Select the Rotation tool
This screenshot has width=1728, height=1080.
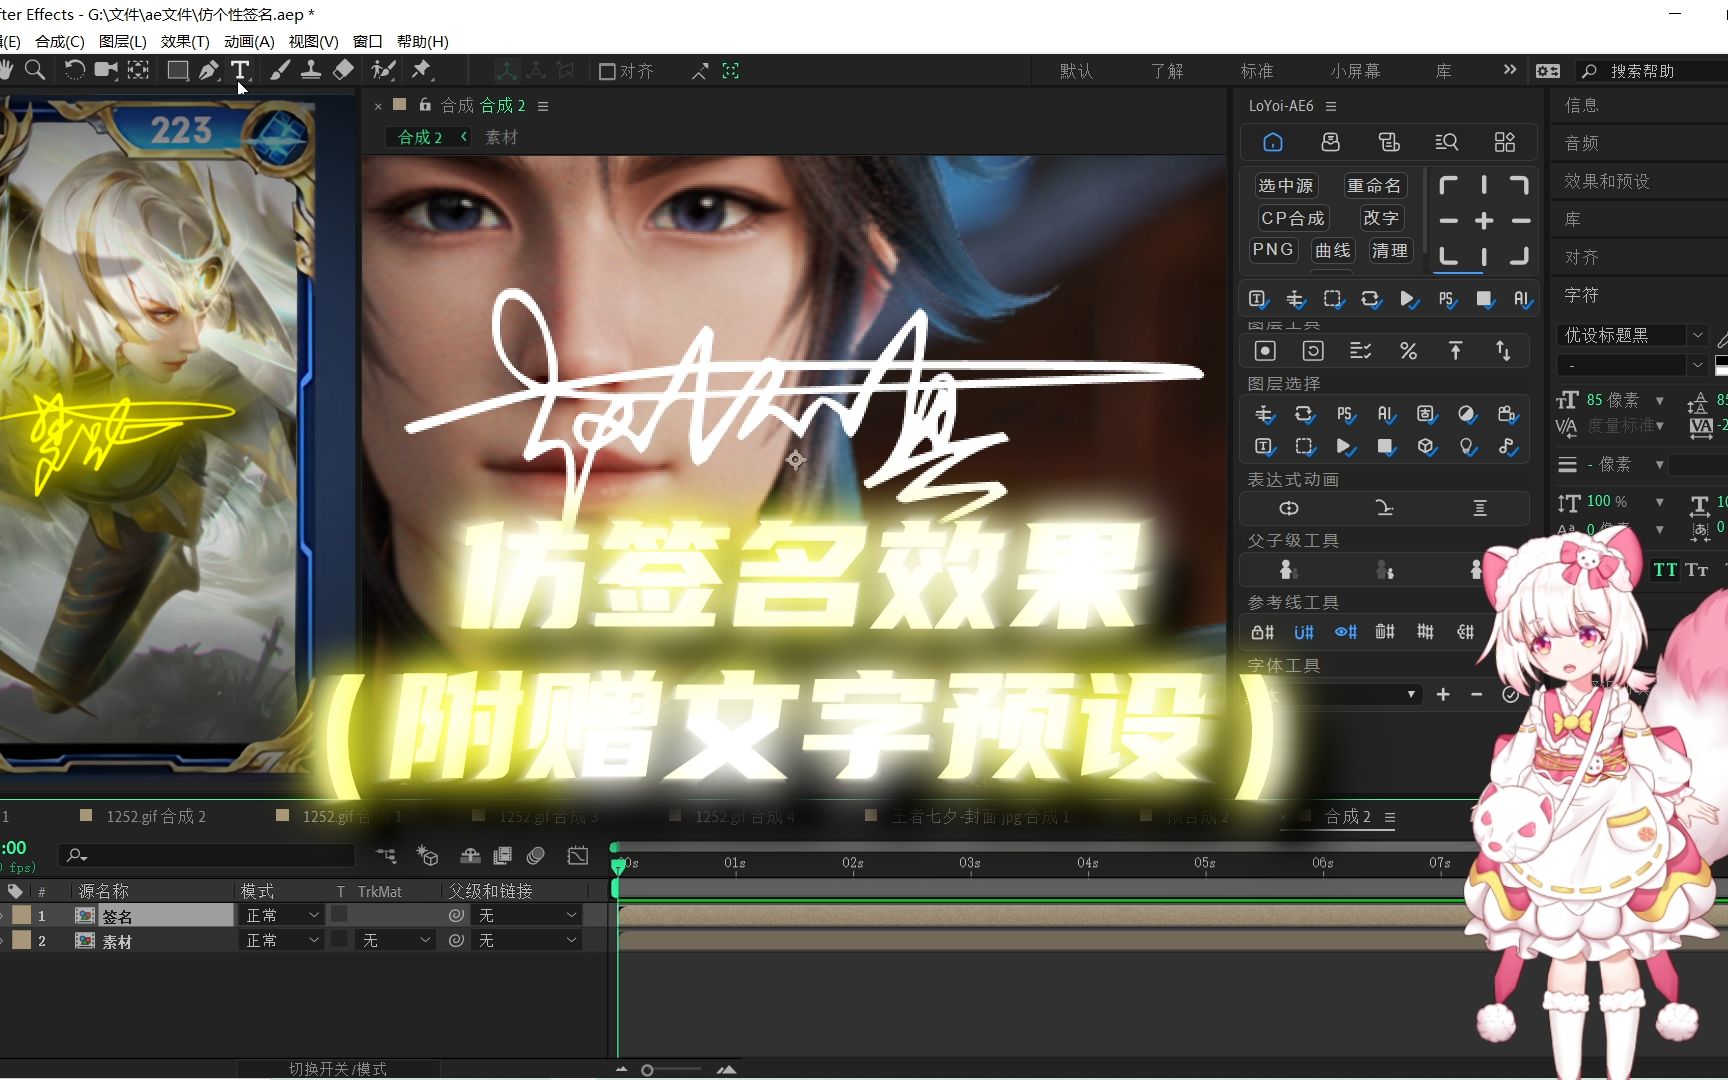click(x=74, y=70)
